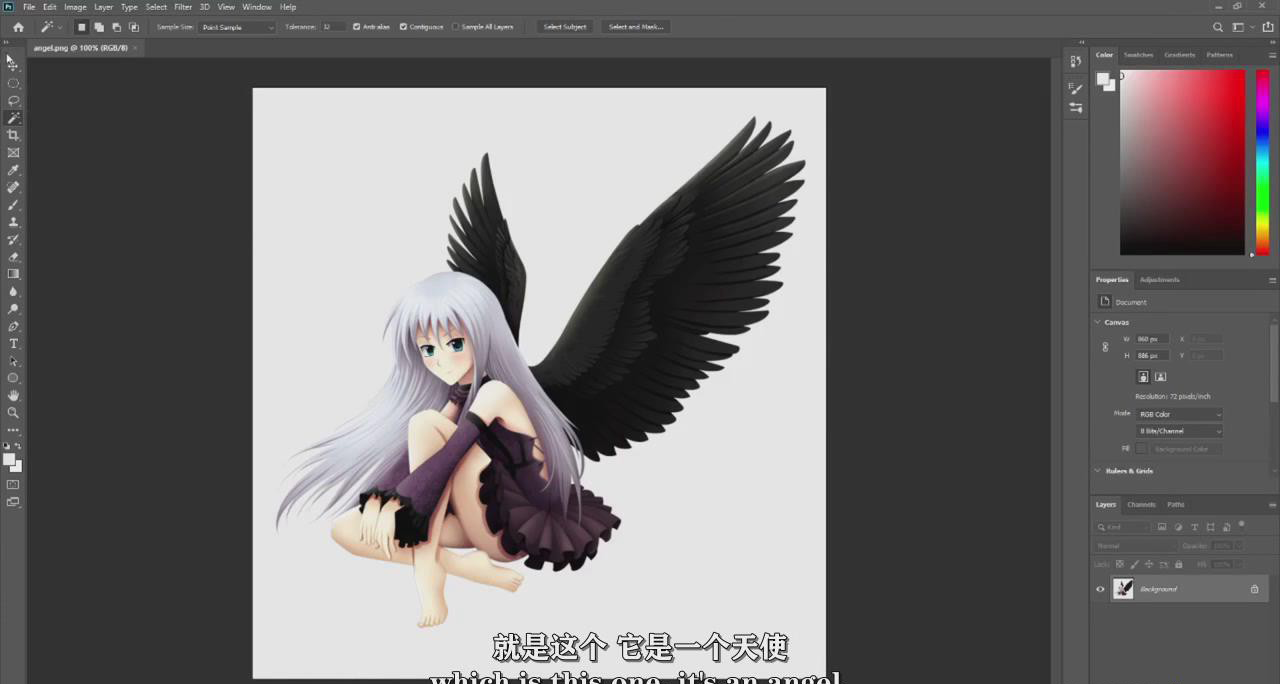1280x684 pixels.
Task: Click inside the color picker field
Action: point(1182,162)
